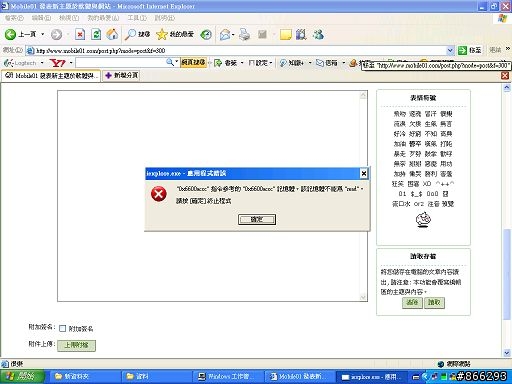
Task: Click the Print icon in toolbar
Action: coord(245,34)
